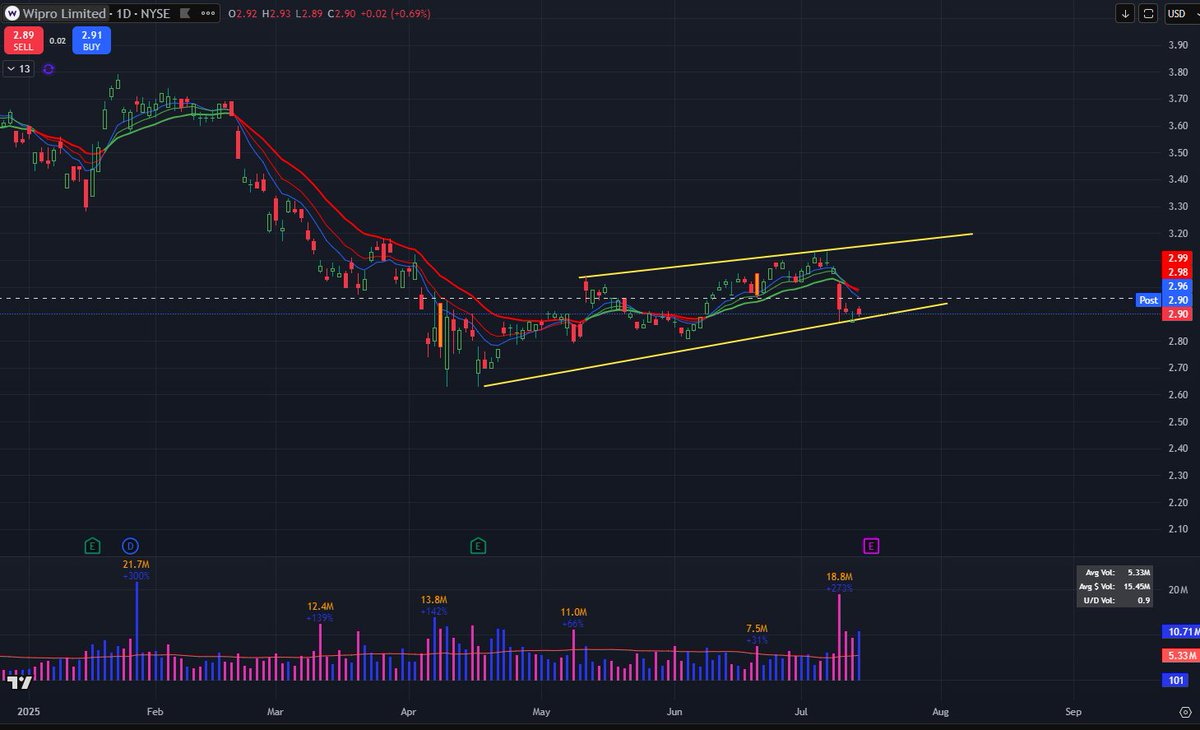The height and width of the screenshot is (730, 1200).
Task: Click the Sep label on time axis
Action: [x=1073, y=713]
